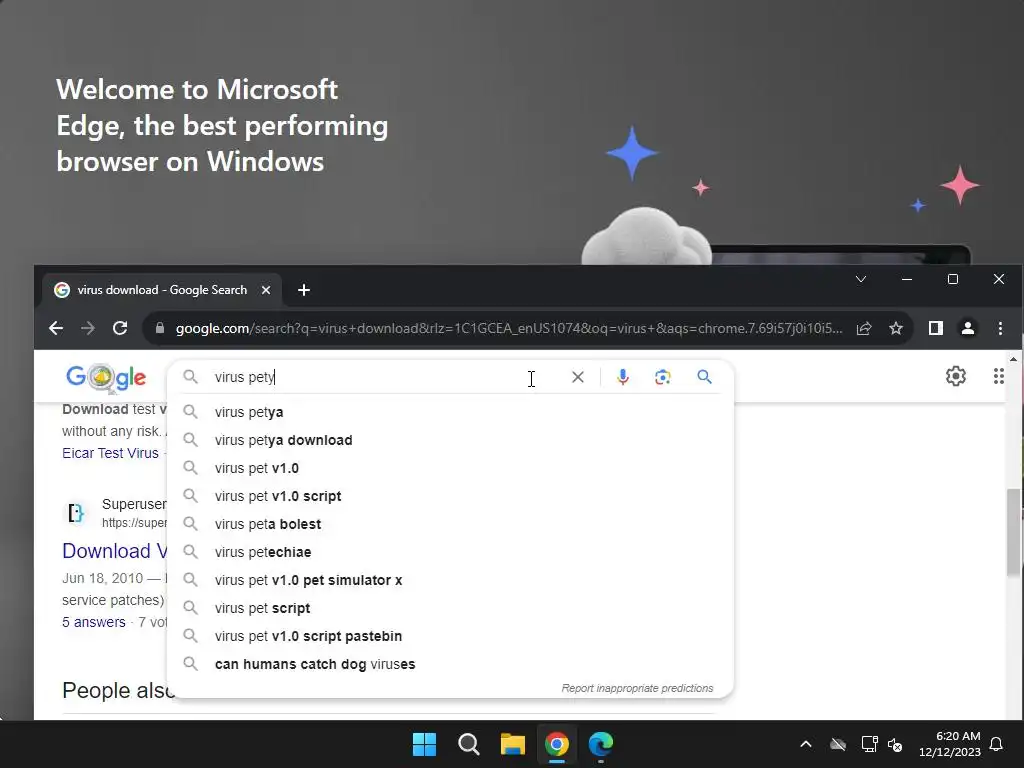The image size is (1024, 768).
Task: Choose 'virus pet v1.0 pet simulator x'
Action: pyautogui.click(x=451, y=580)
